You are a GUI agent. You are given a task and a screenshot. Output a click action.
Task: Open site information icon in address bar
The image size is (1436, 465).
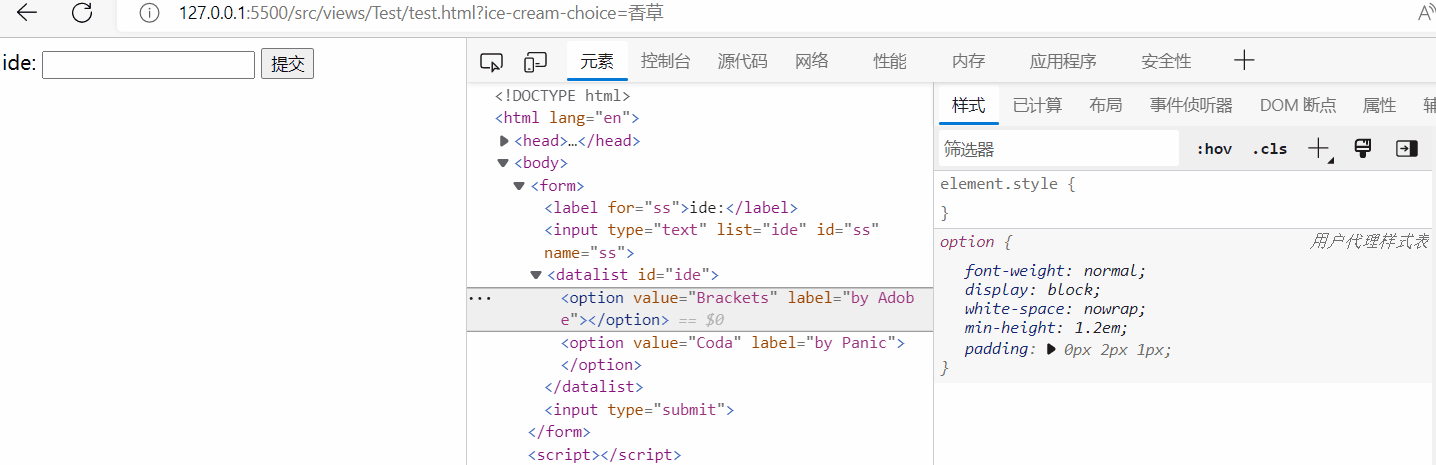(x=149, y=13)
